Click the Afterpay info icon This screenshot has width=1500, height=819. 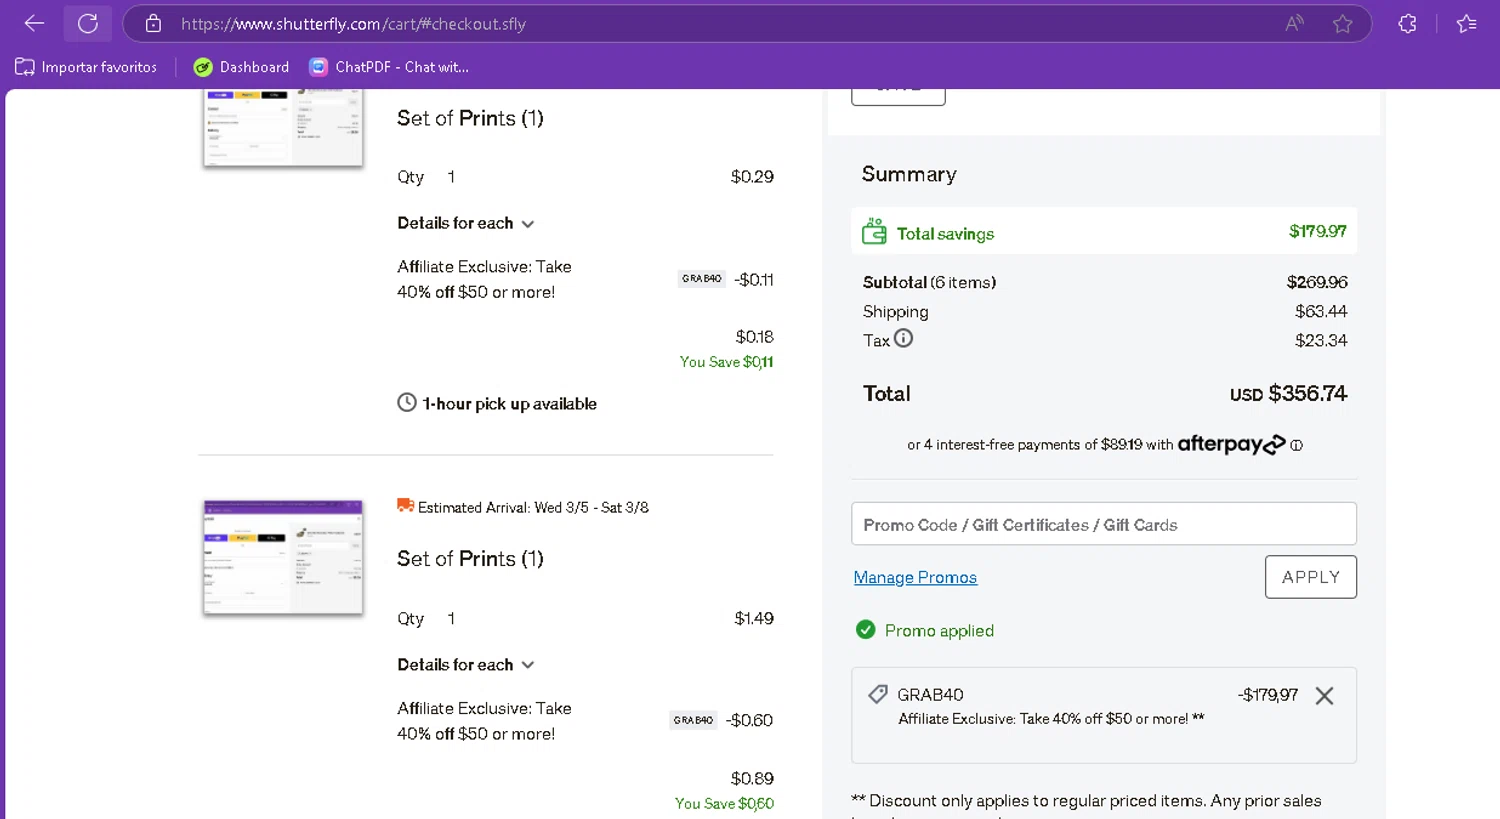1296,445
